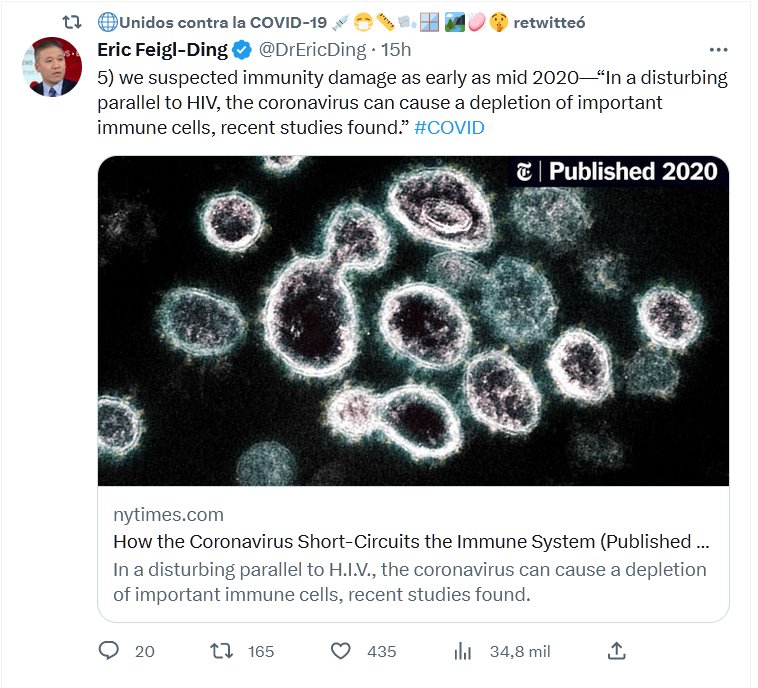Like the tweet with the heart icon

tap(341, 651)
